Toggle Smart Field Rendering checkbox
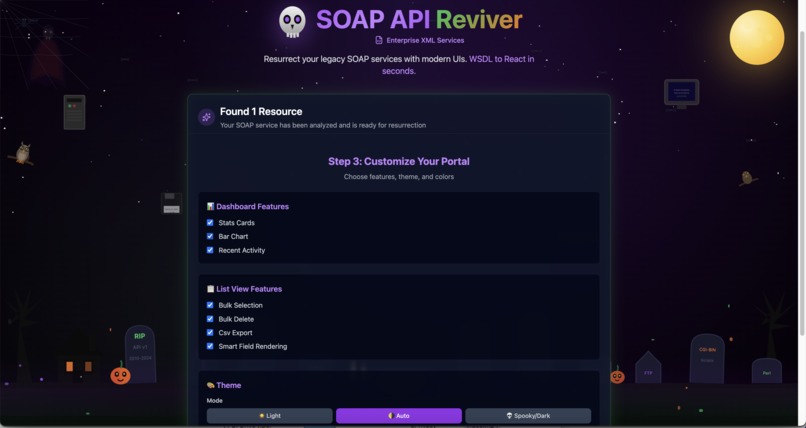The height and width of the screenshot is (428, 806). (x=210, y=346)
